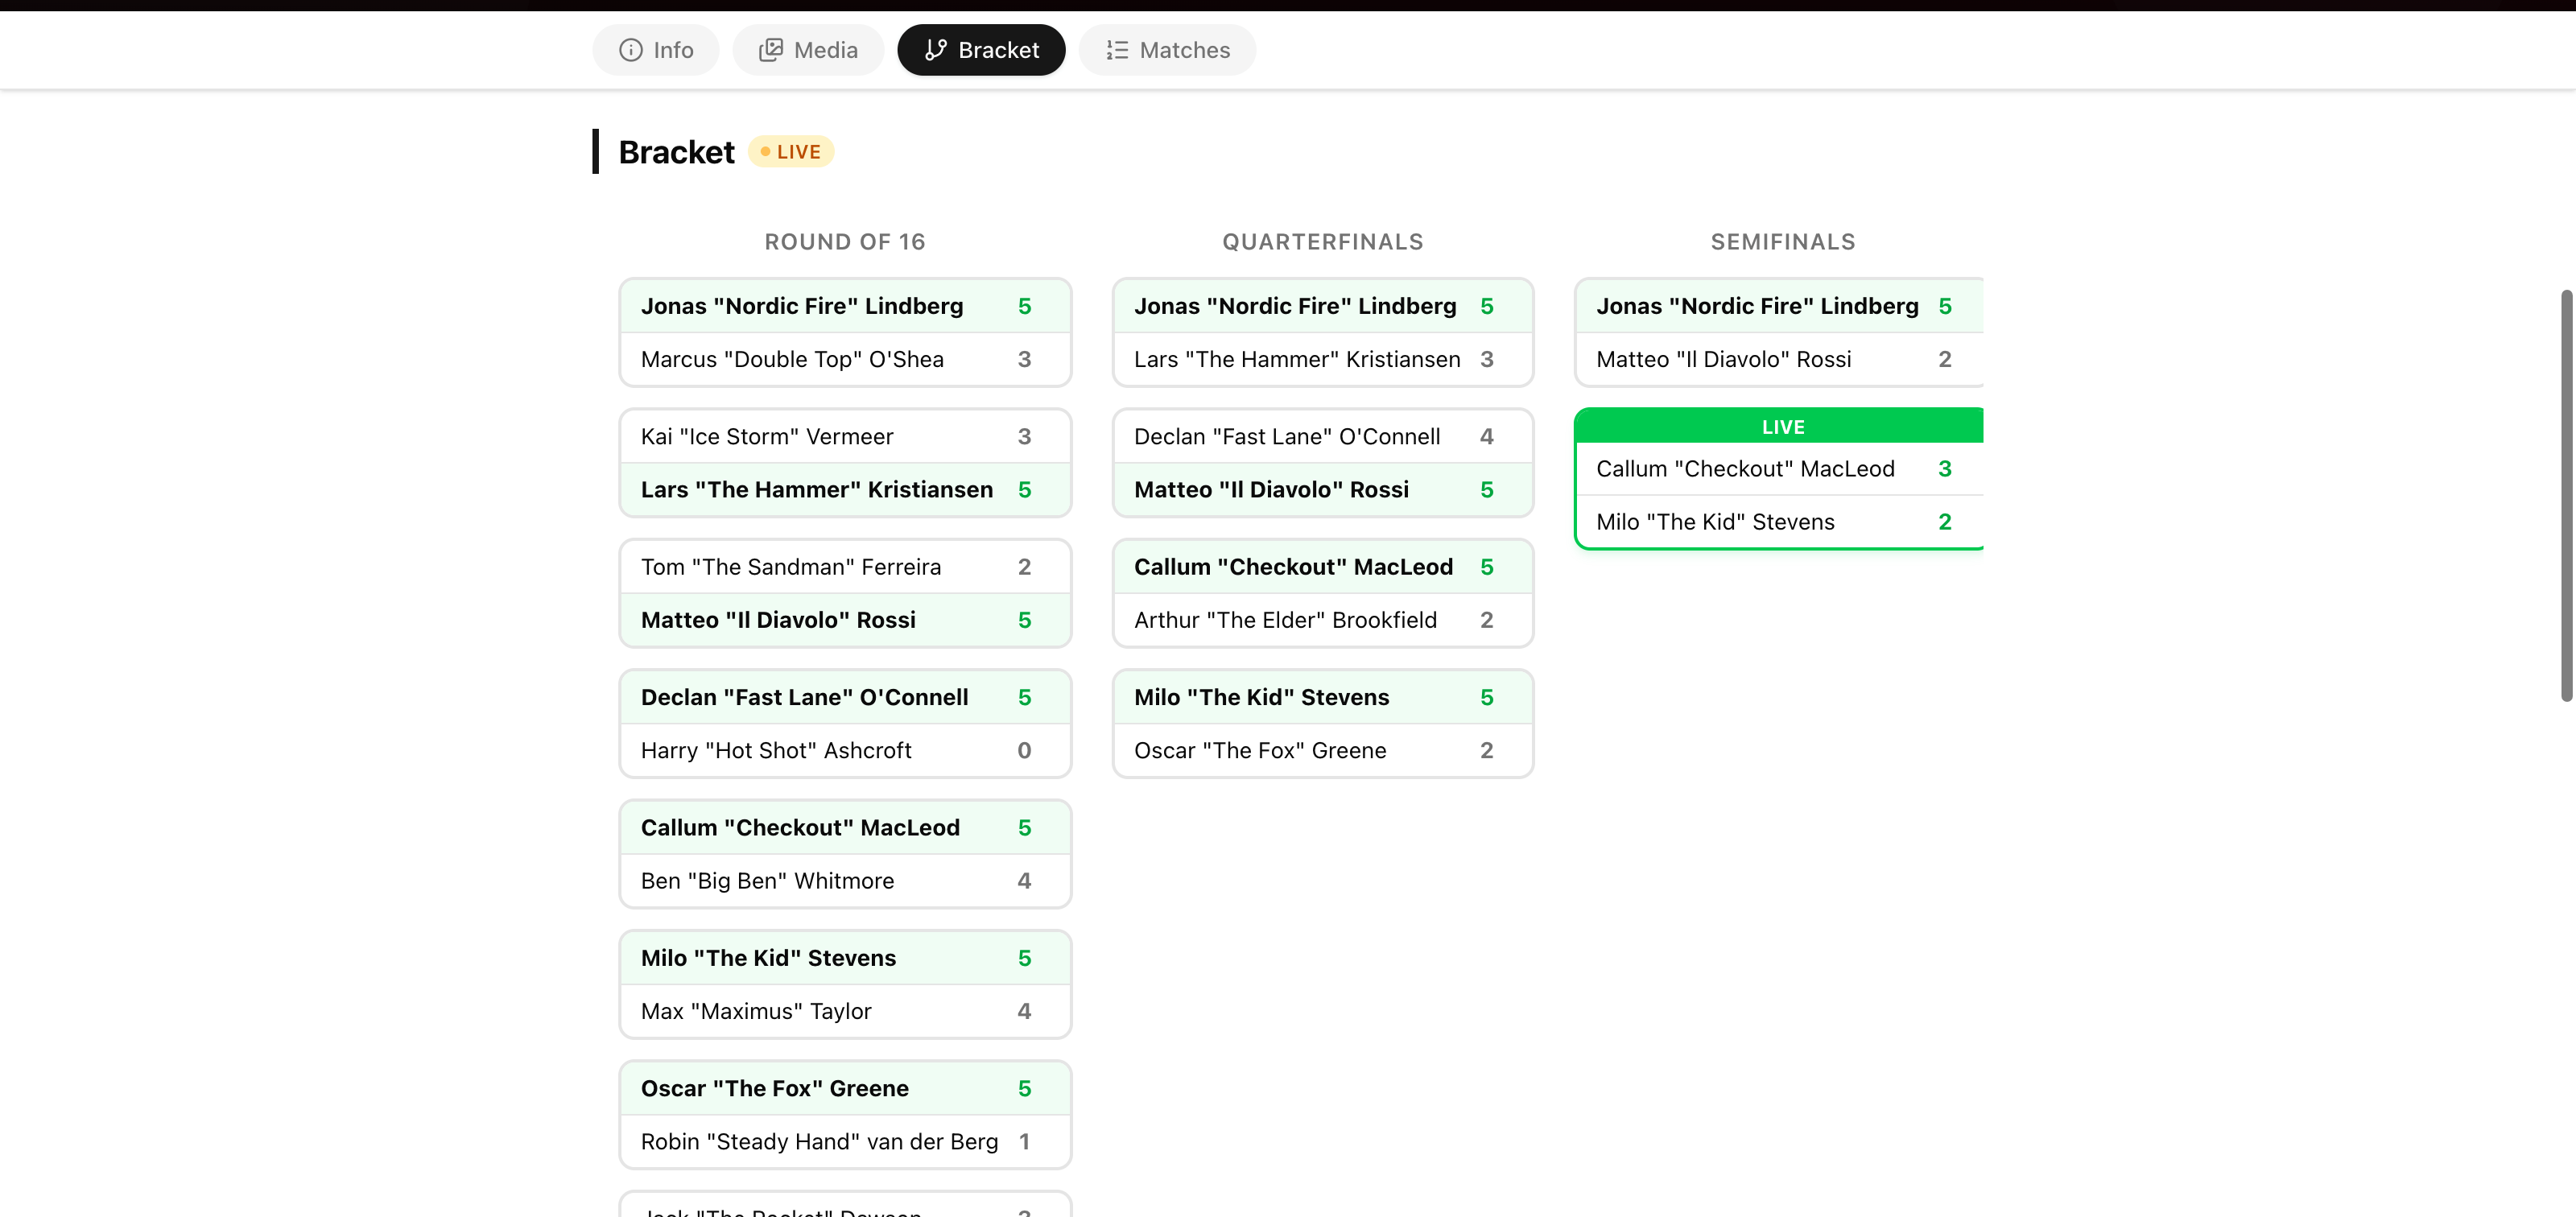2576x1217 pixels.
Task: Select Jonas Lindberg in Round of 16
Action: [845, 306]
